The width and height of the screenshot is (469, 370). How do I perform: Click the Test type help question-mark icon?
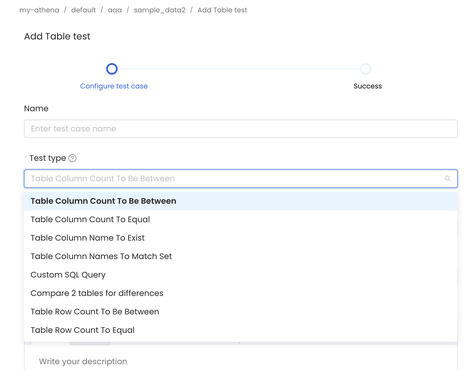pyautogui.click(x=72, y=158)
